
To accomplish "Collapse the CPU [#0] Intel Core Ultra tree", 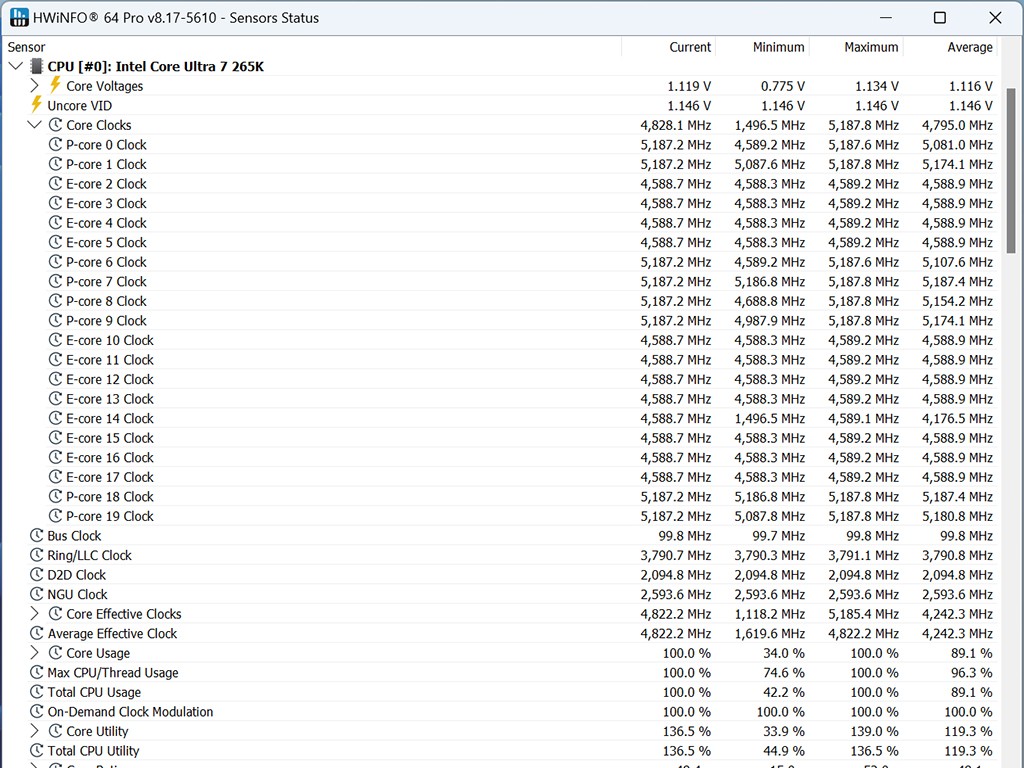I will pos(15,67).
